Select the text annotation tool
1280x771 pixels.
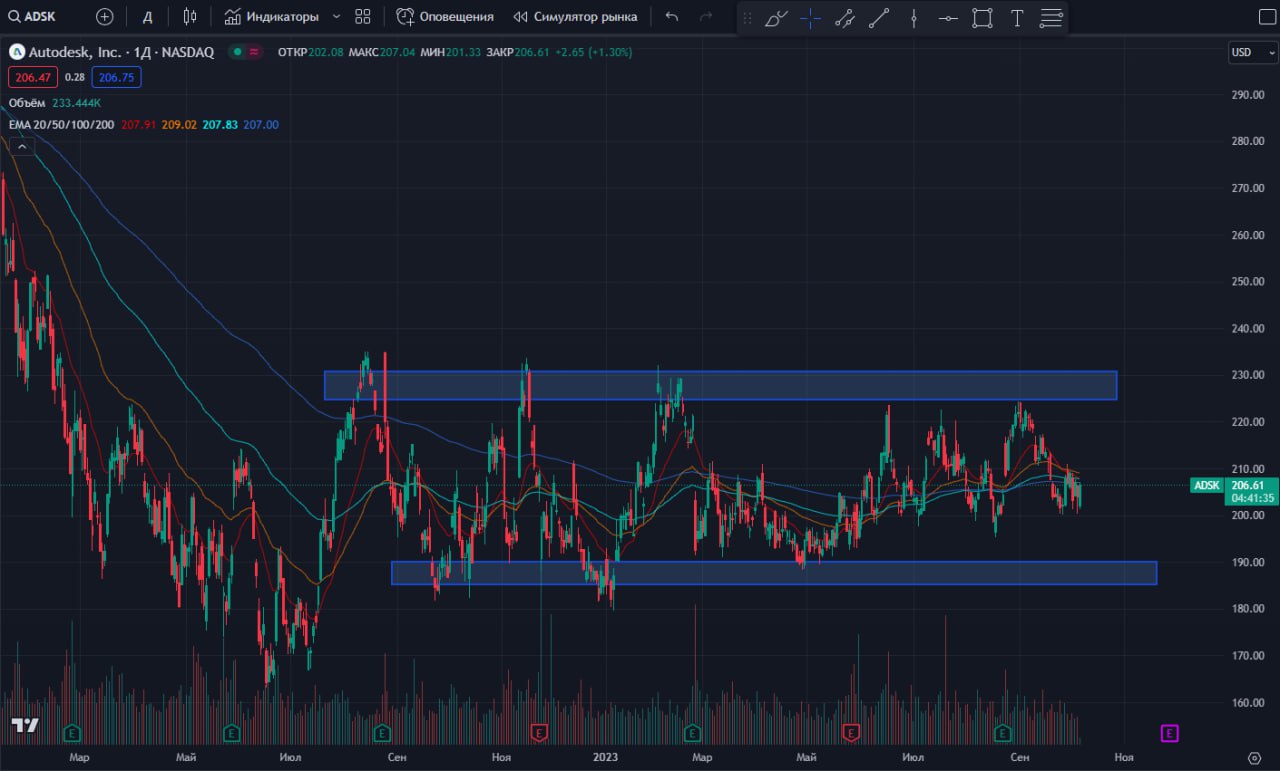tap(1017, 18)
